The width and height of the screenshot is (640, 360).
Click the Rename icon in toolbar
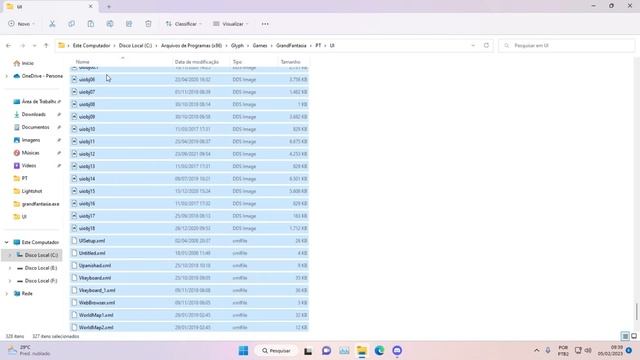click(110, 24)
